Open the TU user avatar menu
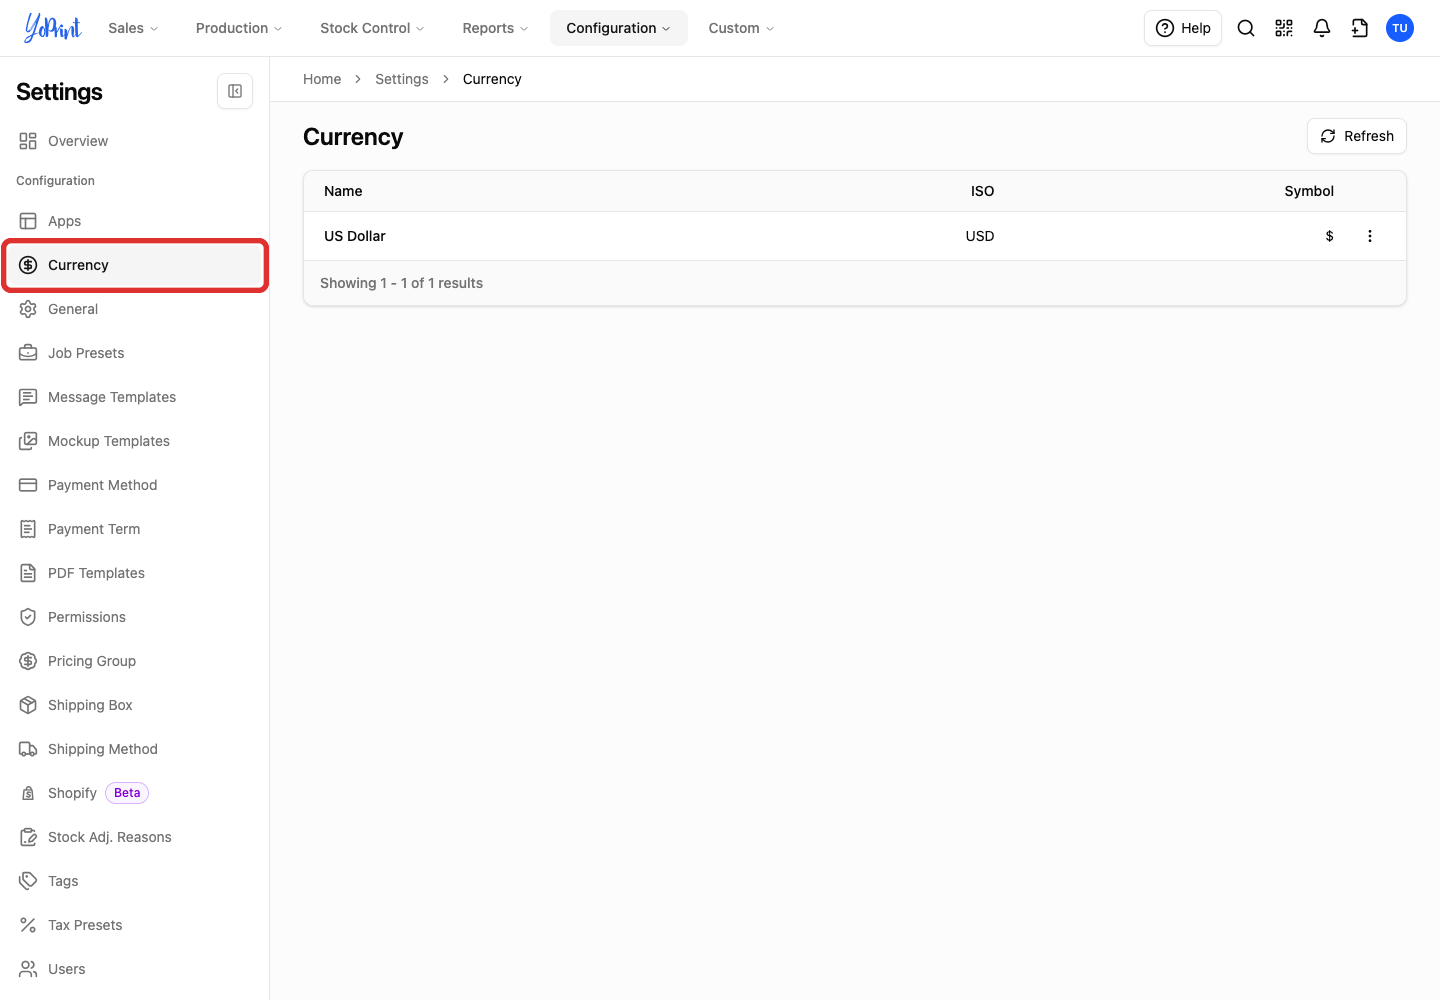This screenshot has height=1000, width=1440. [x=1400, y=28]
